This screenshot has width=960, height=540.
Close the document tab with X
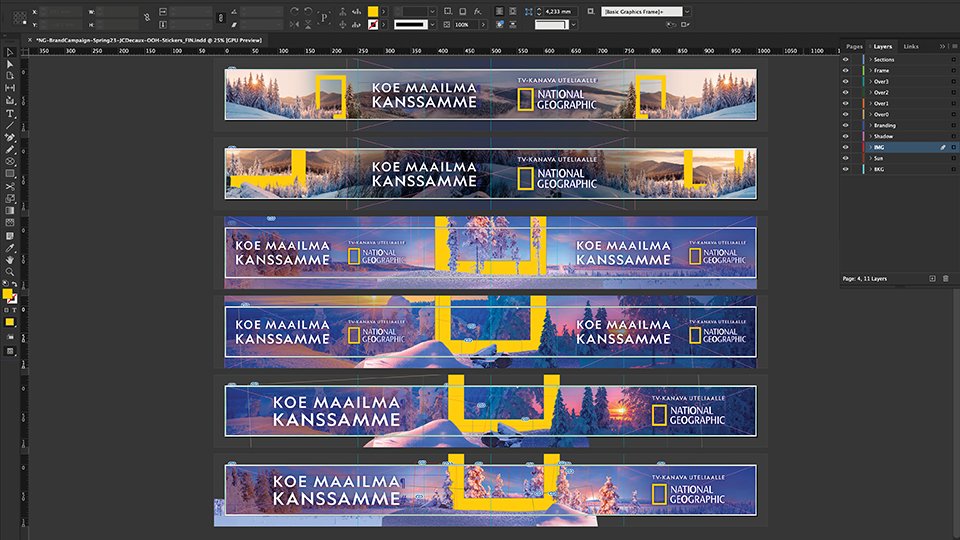pyautogui.click(x=29, y=40)
